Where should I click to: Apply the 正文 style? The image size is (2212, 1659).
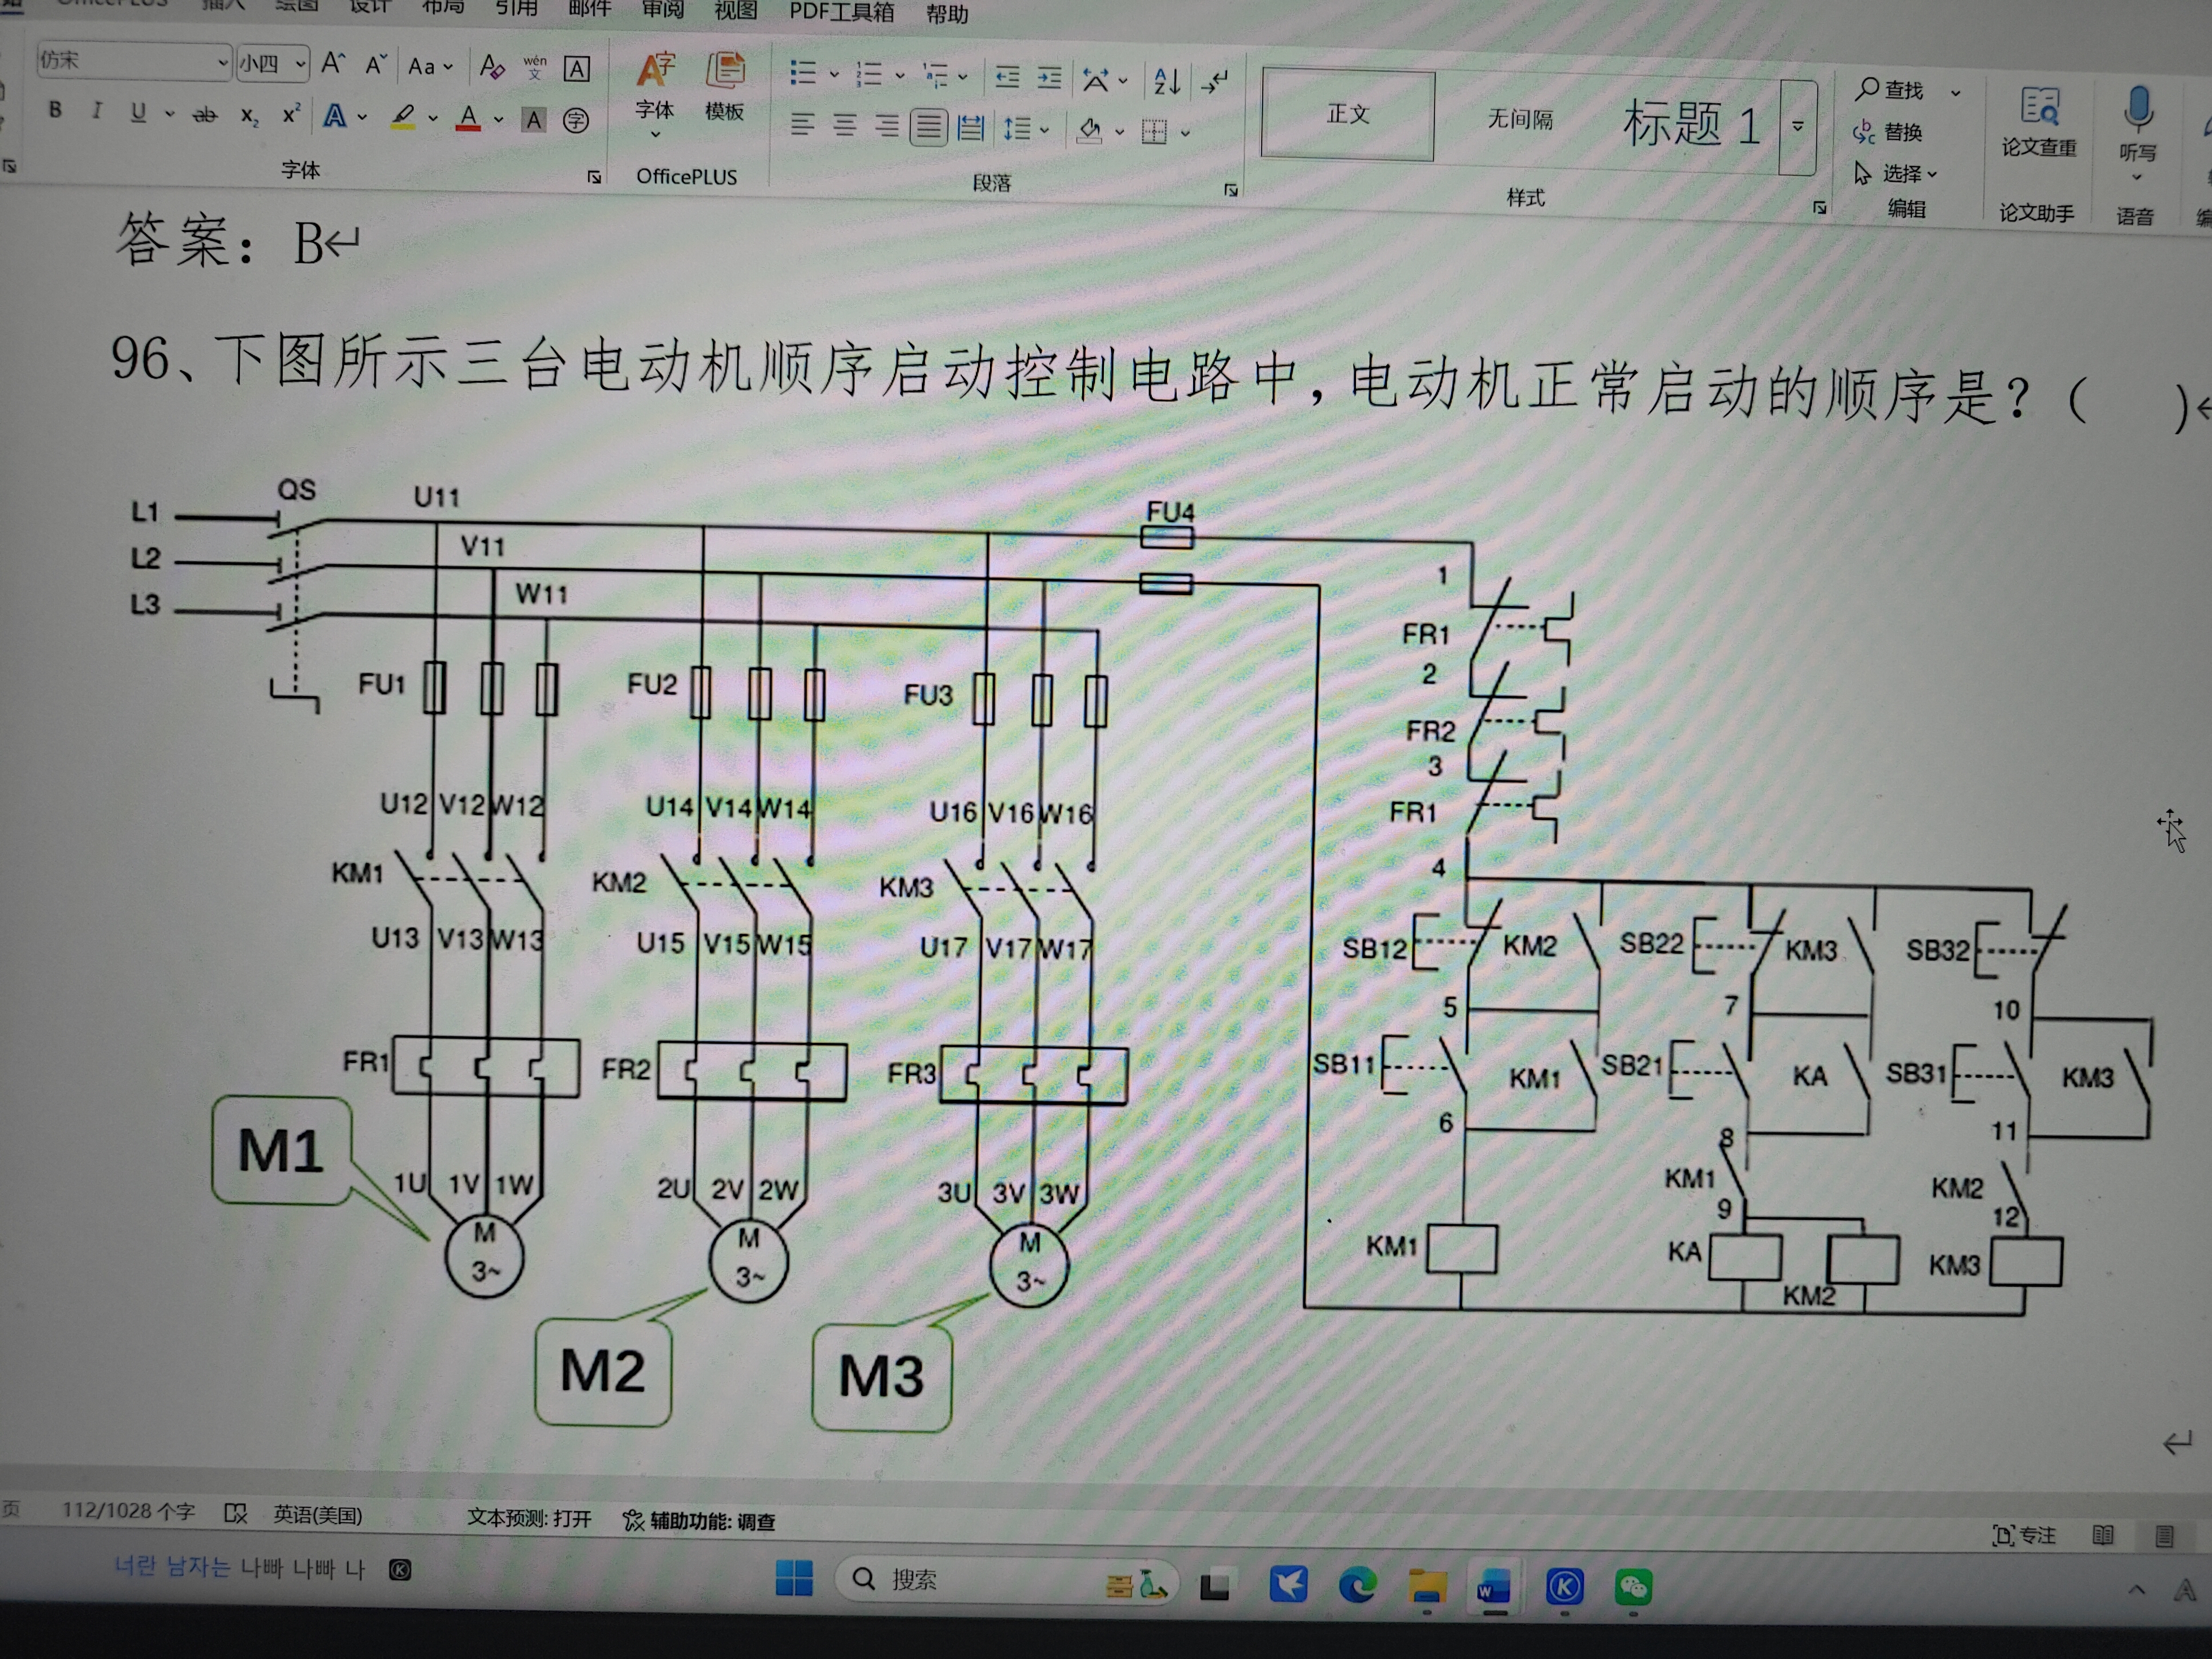tap(1347, 115)
